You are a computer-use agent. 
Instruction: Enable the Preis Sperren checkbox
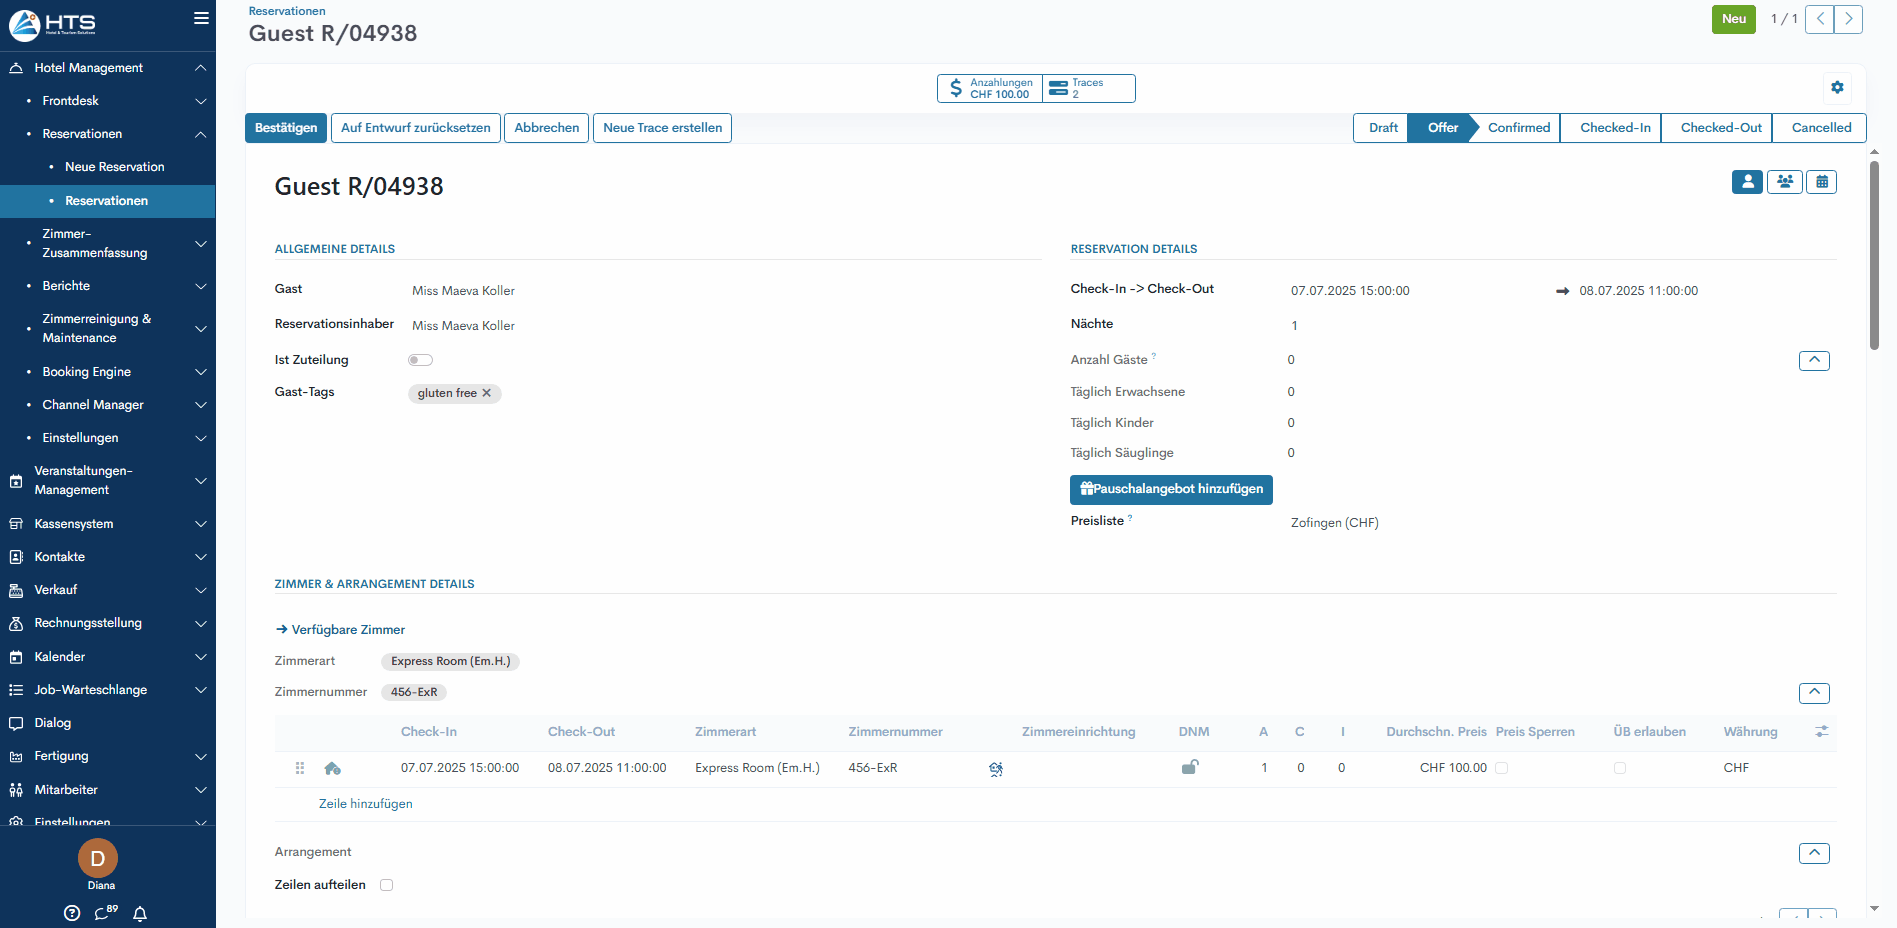pyautogui.click(x=1502, y=768)
